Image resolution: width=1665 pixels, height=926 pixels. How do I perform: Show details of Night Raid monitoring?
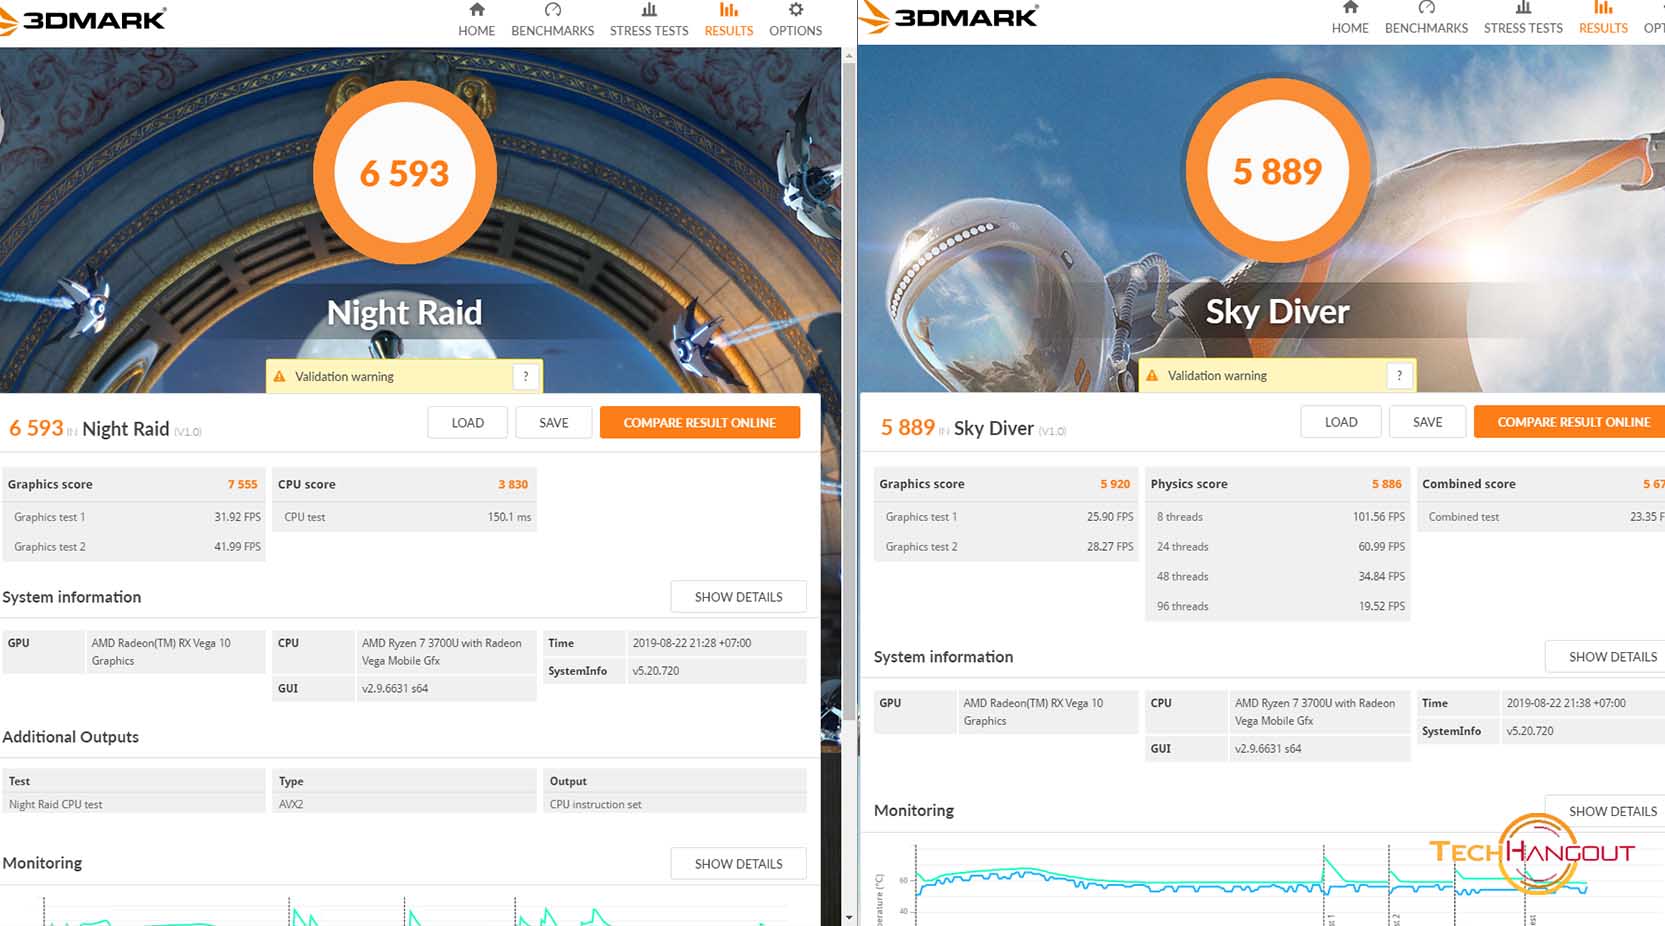738,864
